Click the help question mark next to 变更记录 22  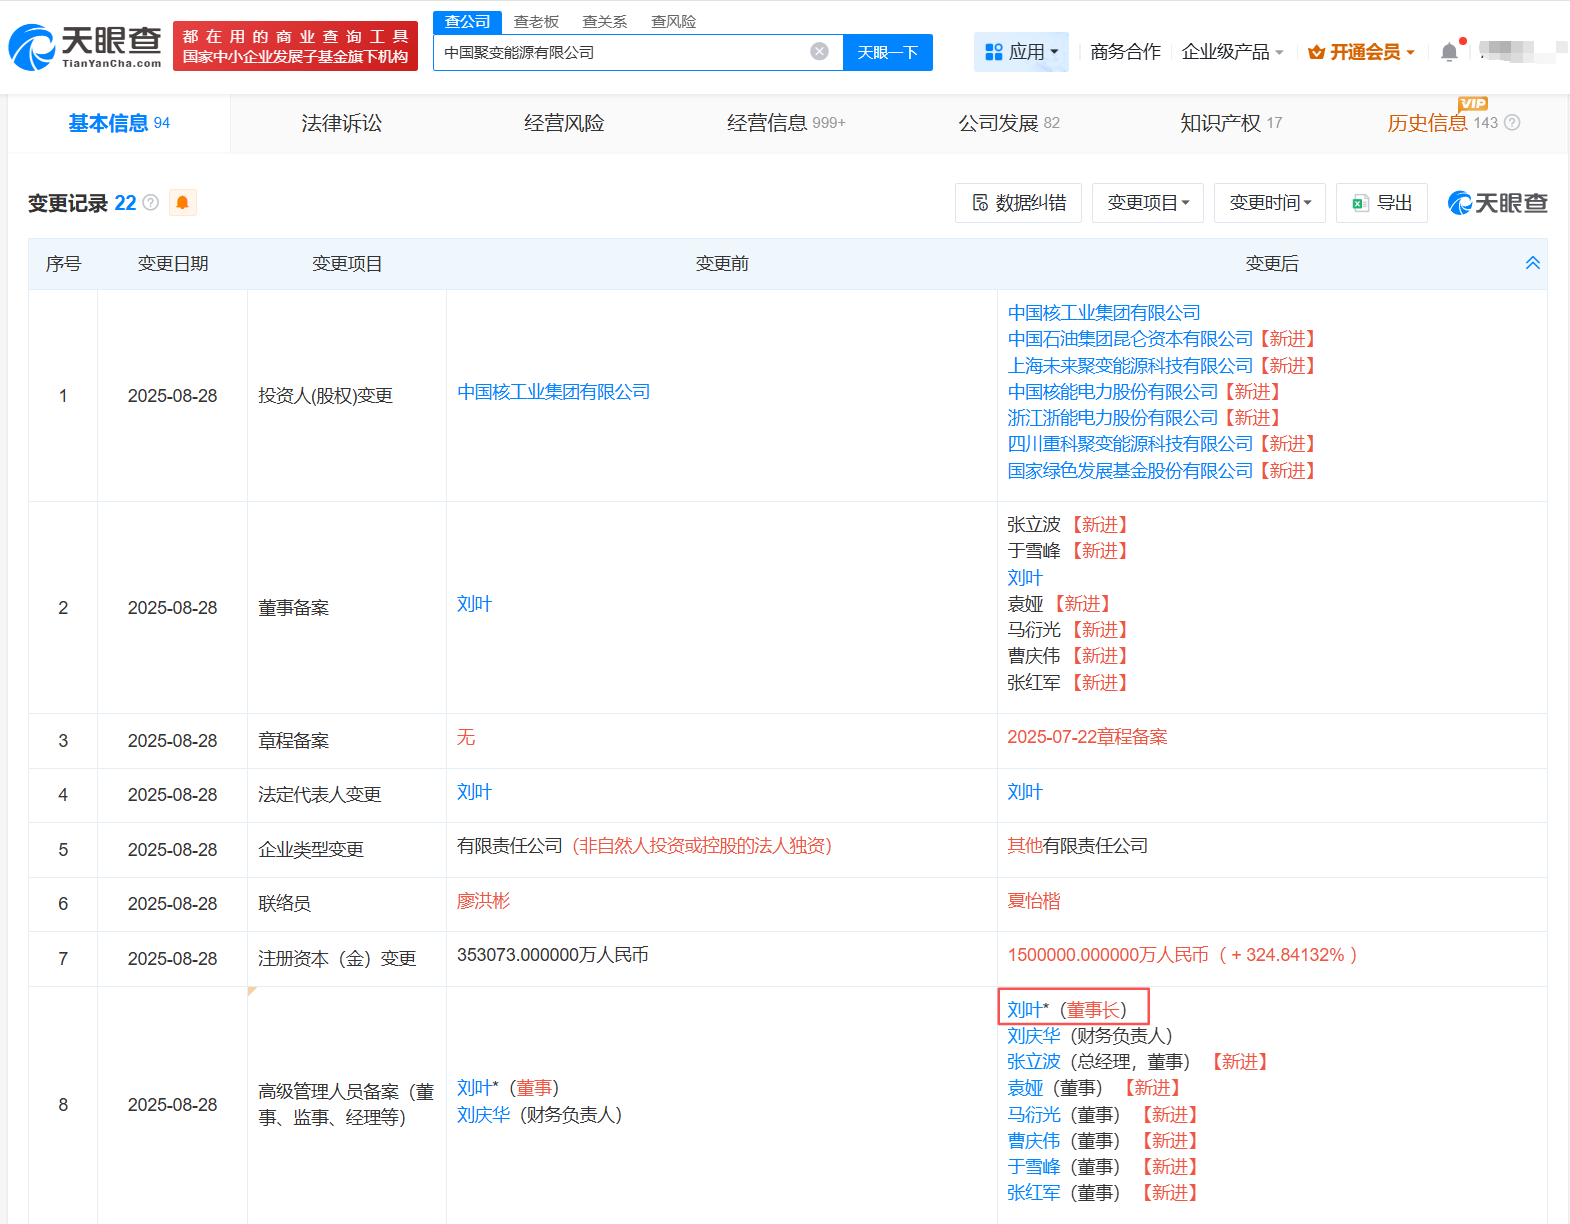(151, 203)
